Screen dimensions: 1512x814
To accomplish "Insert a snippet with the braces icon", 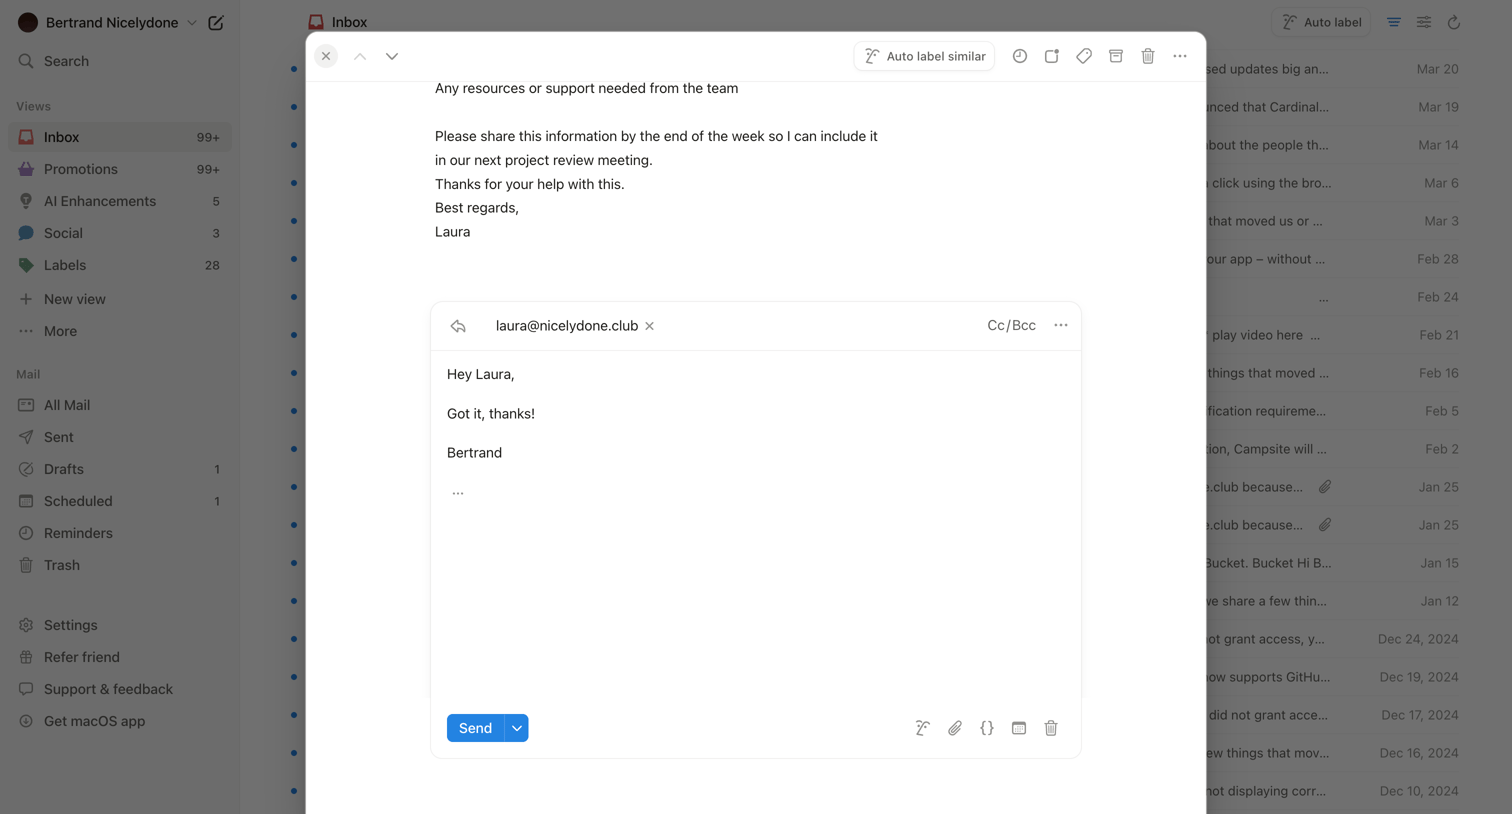I will (987, 728).
